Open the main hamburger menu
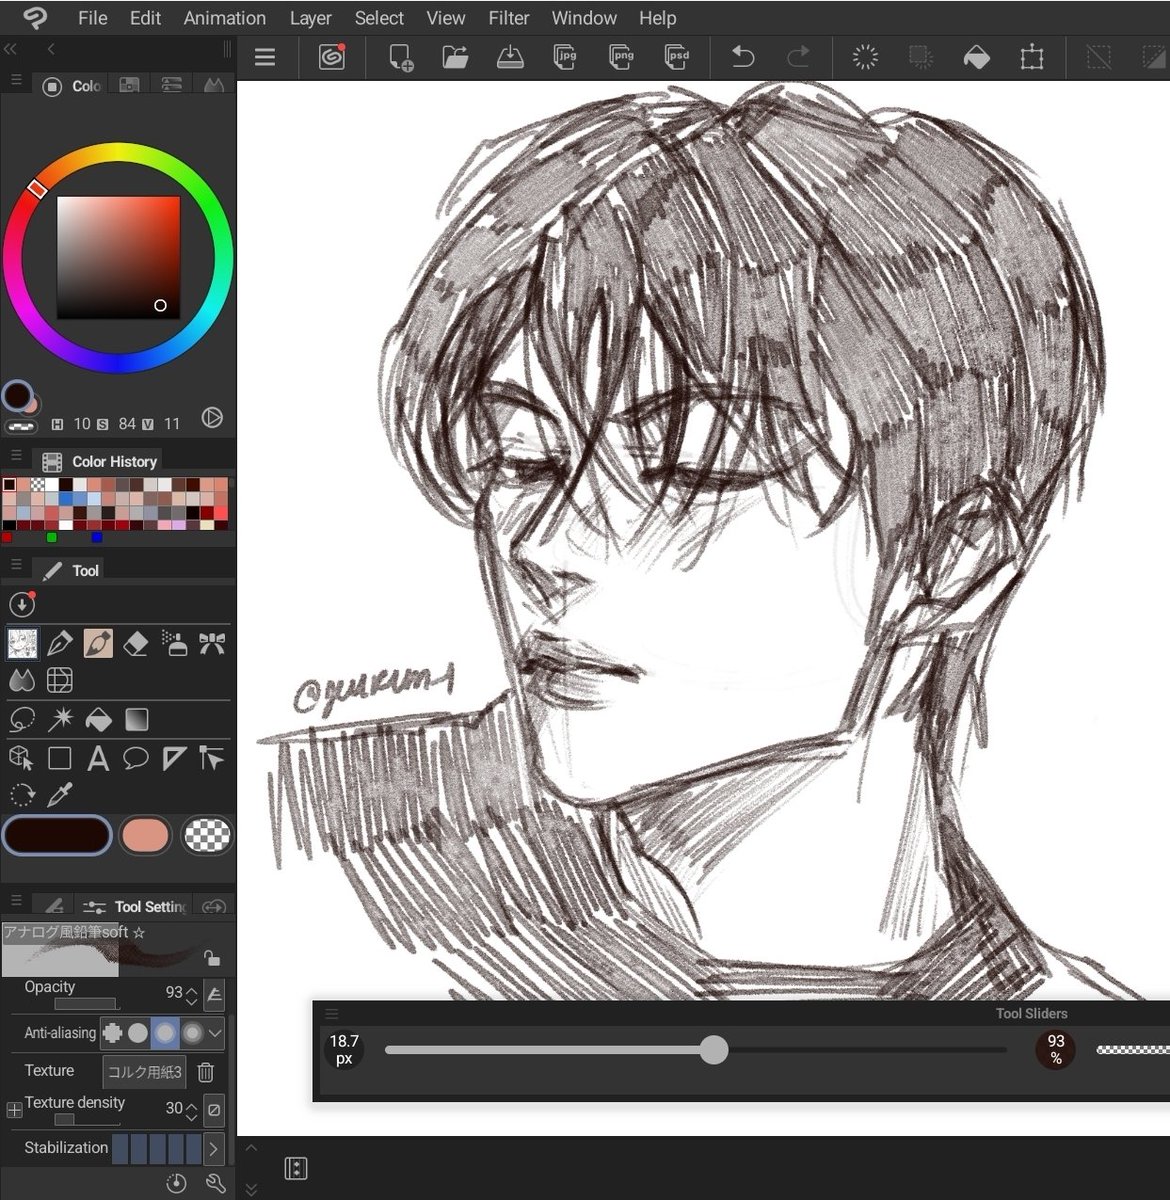The height and width of the screenshot is (1200, 1170). pyautogui.click(x=265, y=57)
